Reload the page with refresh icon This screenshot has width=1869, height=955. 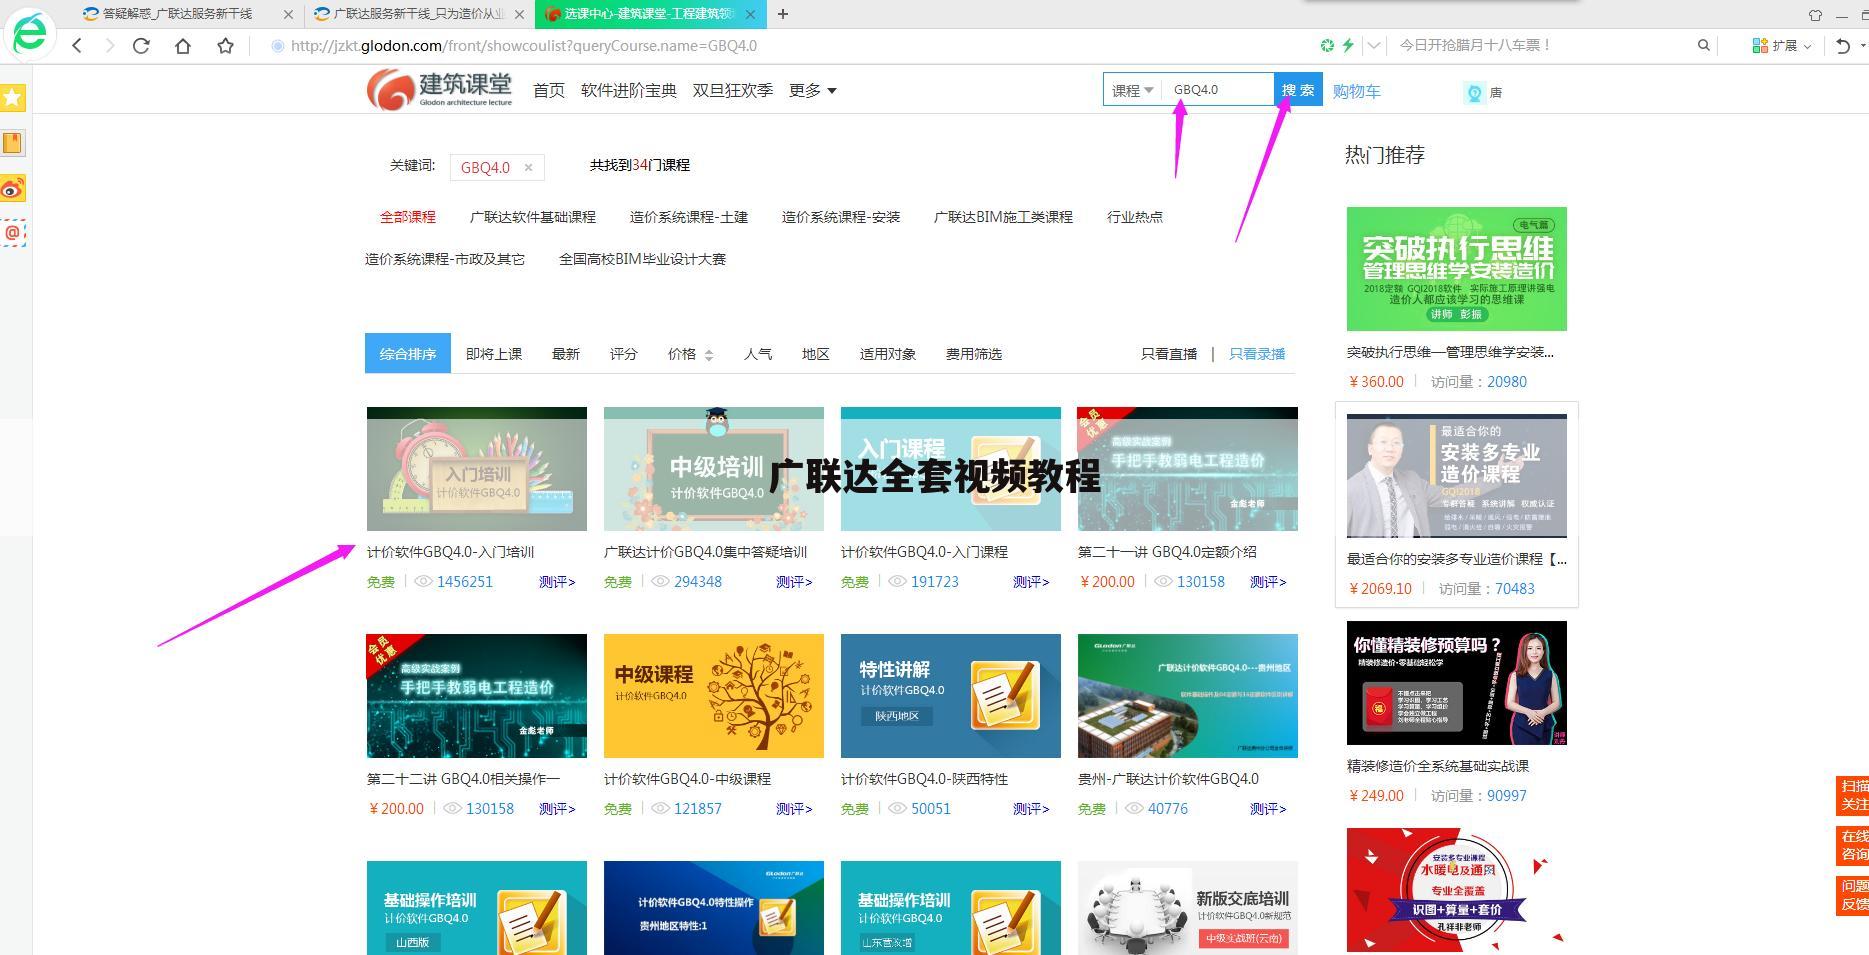click(x=141, y=46)
